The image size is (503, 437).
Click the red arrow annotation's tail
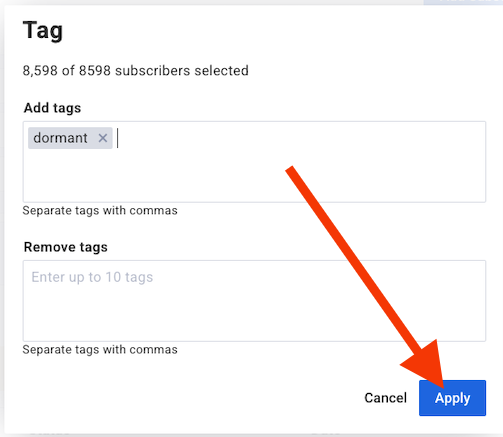[x=289, y=169]
